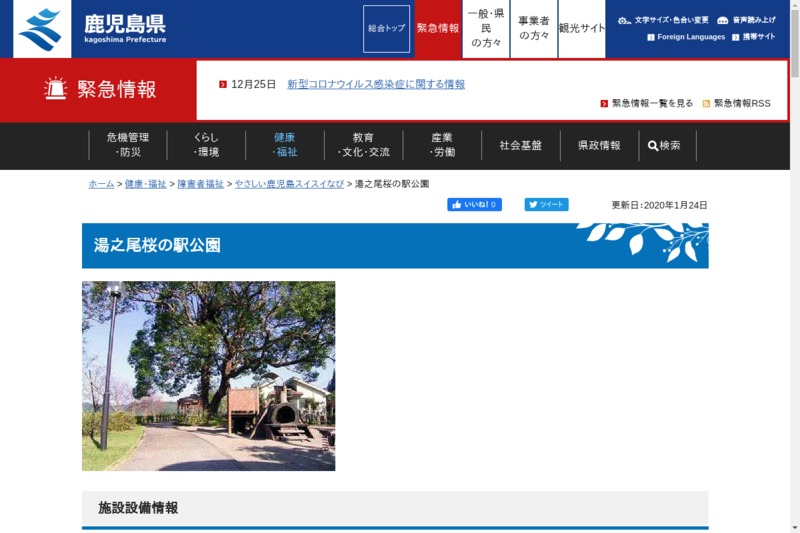Viewport: 800px width, 533px height.
Task: Click the 湯之尾桜の駅公園 park photo
Action: pos(208,375)
